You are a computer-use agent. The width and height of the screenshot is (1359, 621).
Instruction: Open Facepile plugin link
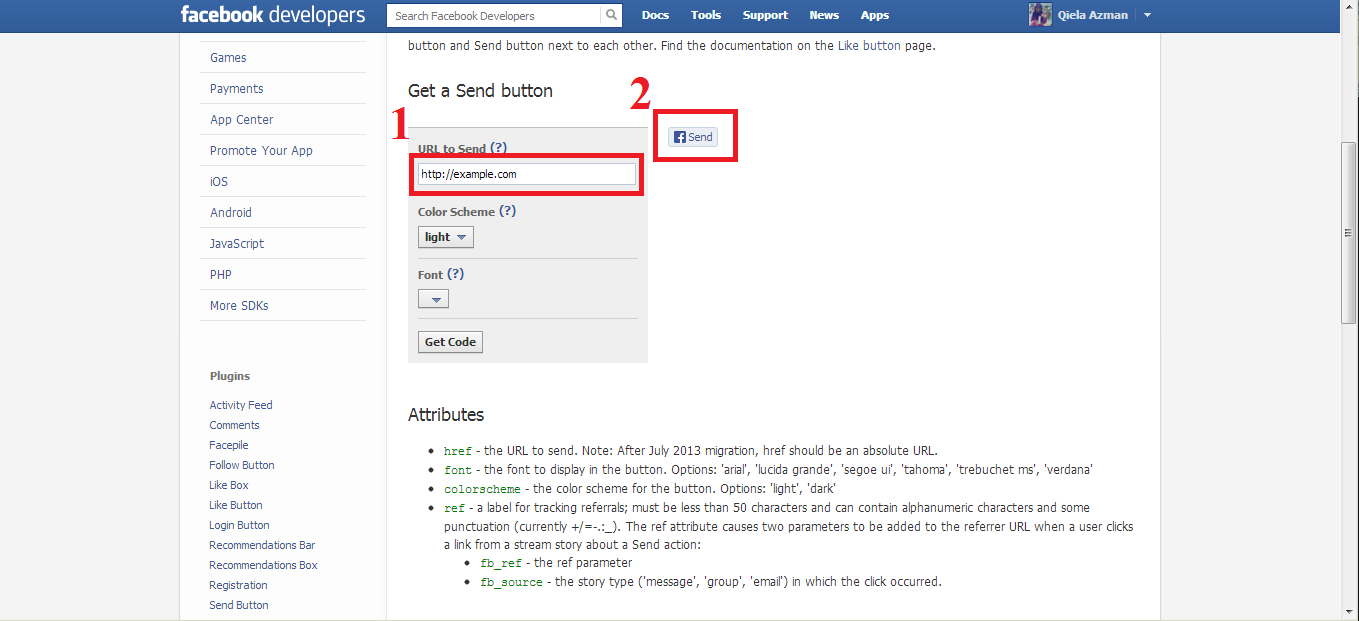pyautogui.click(x=229, y=445)
